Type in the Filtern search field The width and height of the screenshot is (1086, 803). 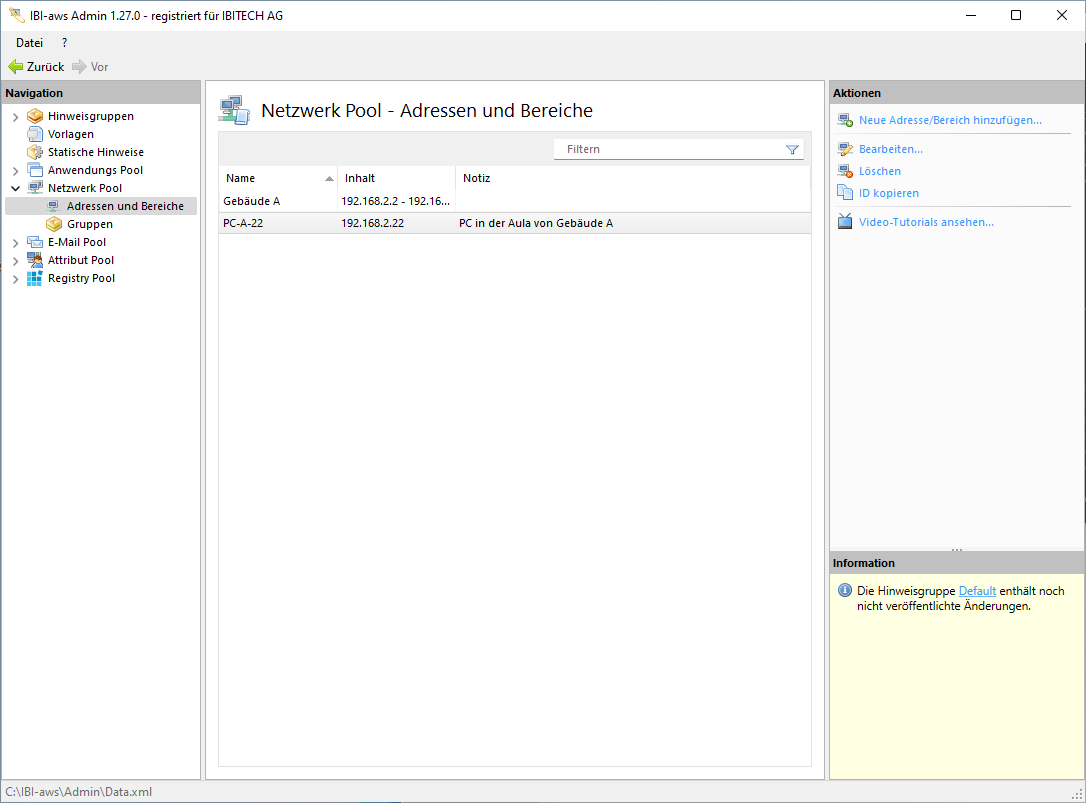(670, 149)
